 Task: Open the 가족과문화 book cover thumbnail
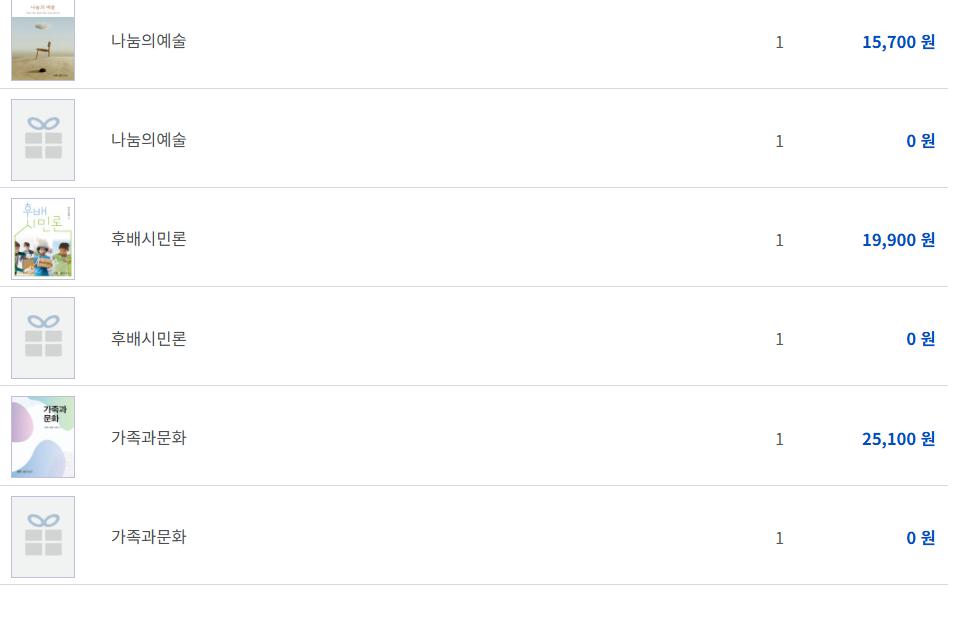(43, 437)
